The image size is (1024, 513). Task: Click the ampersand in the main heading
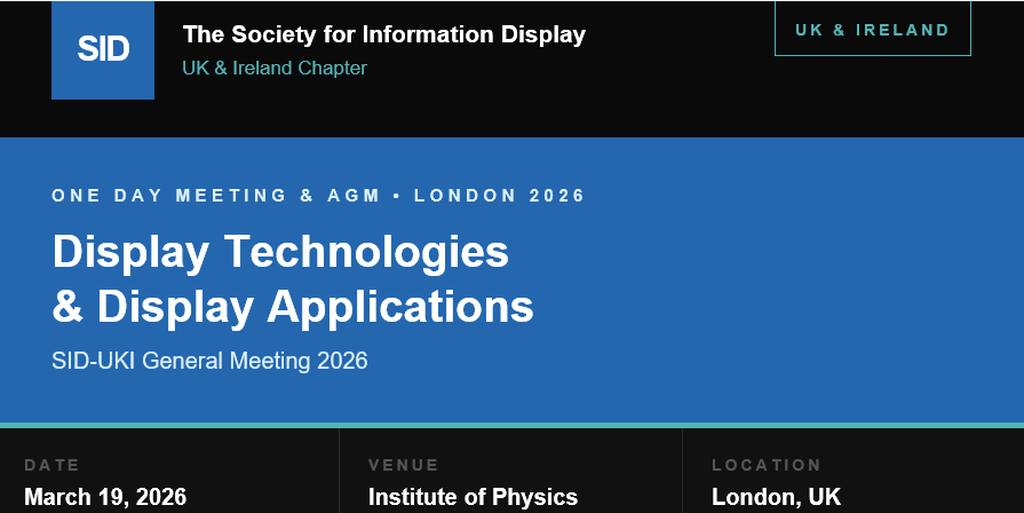[x=68, y=307]
